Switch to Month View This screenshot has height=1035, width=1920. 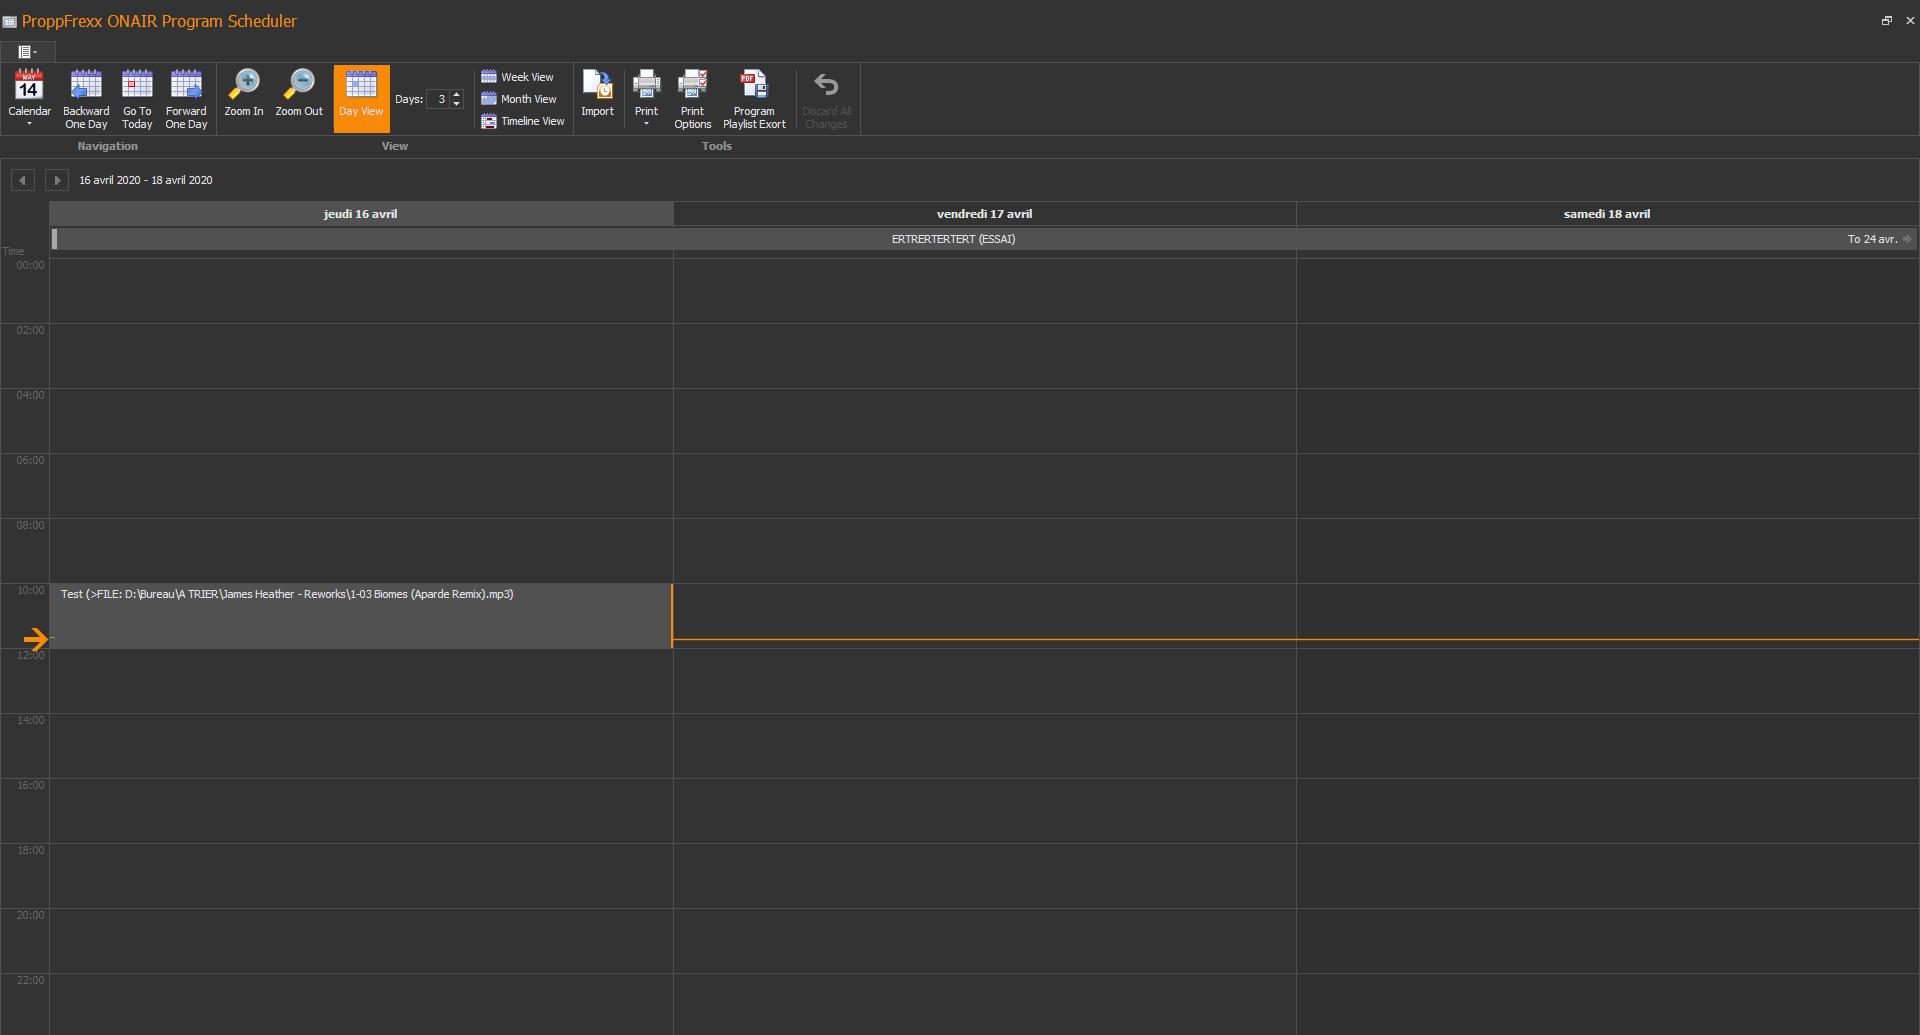pos(519,99)
